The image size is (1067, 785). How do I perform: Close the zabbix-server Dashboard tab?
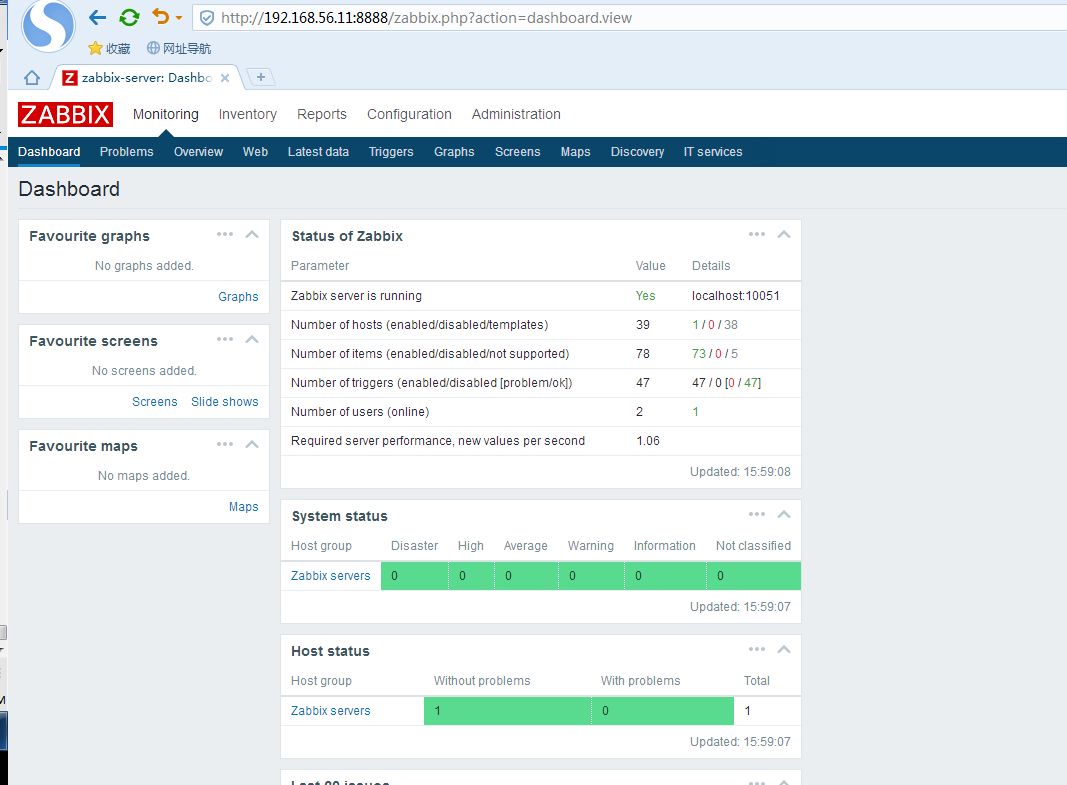pos(225,78)
